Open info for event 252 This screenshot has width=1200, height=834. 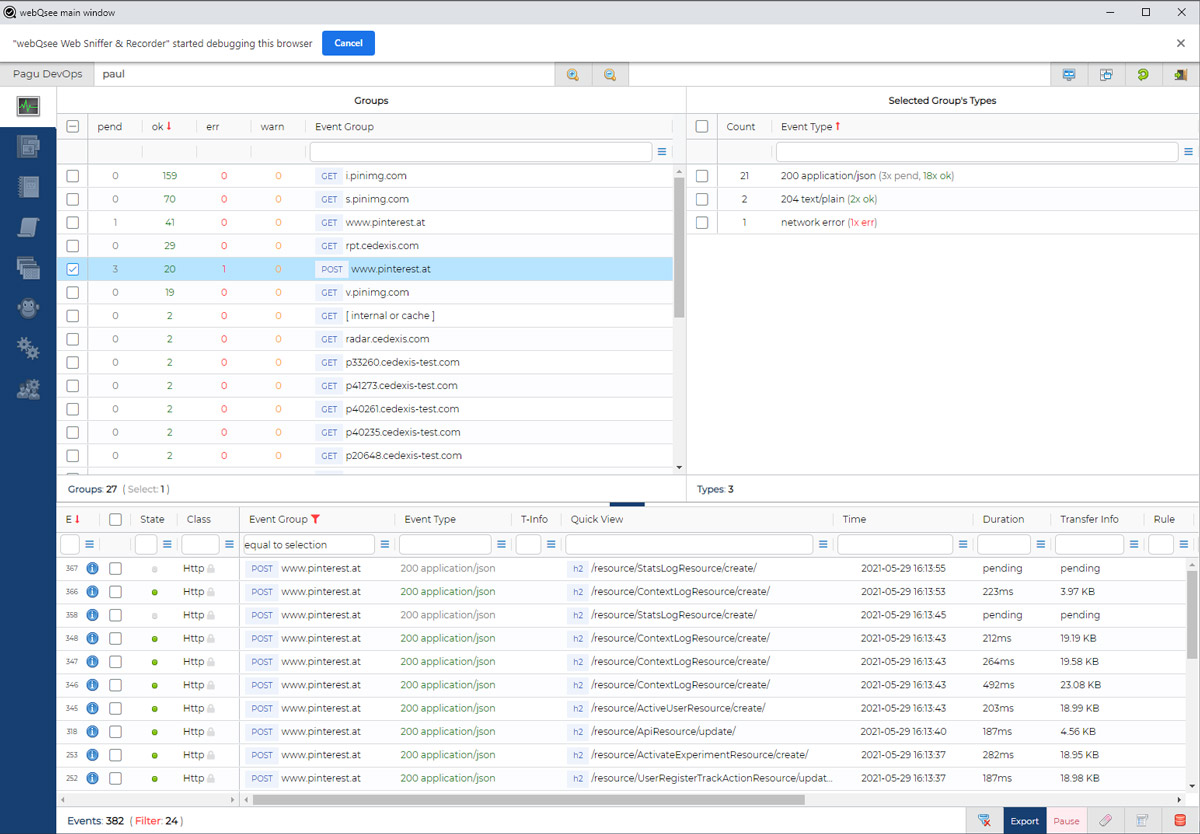click(93, 778)
